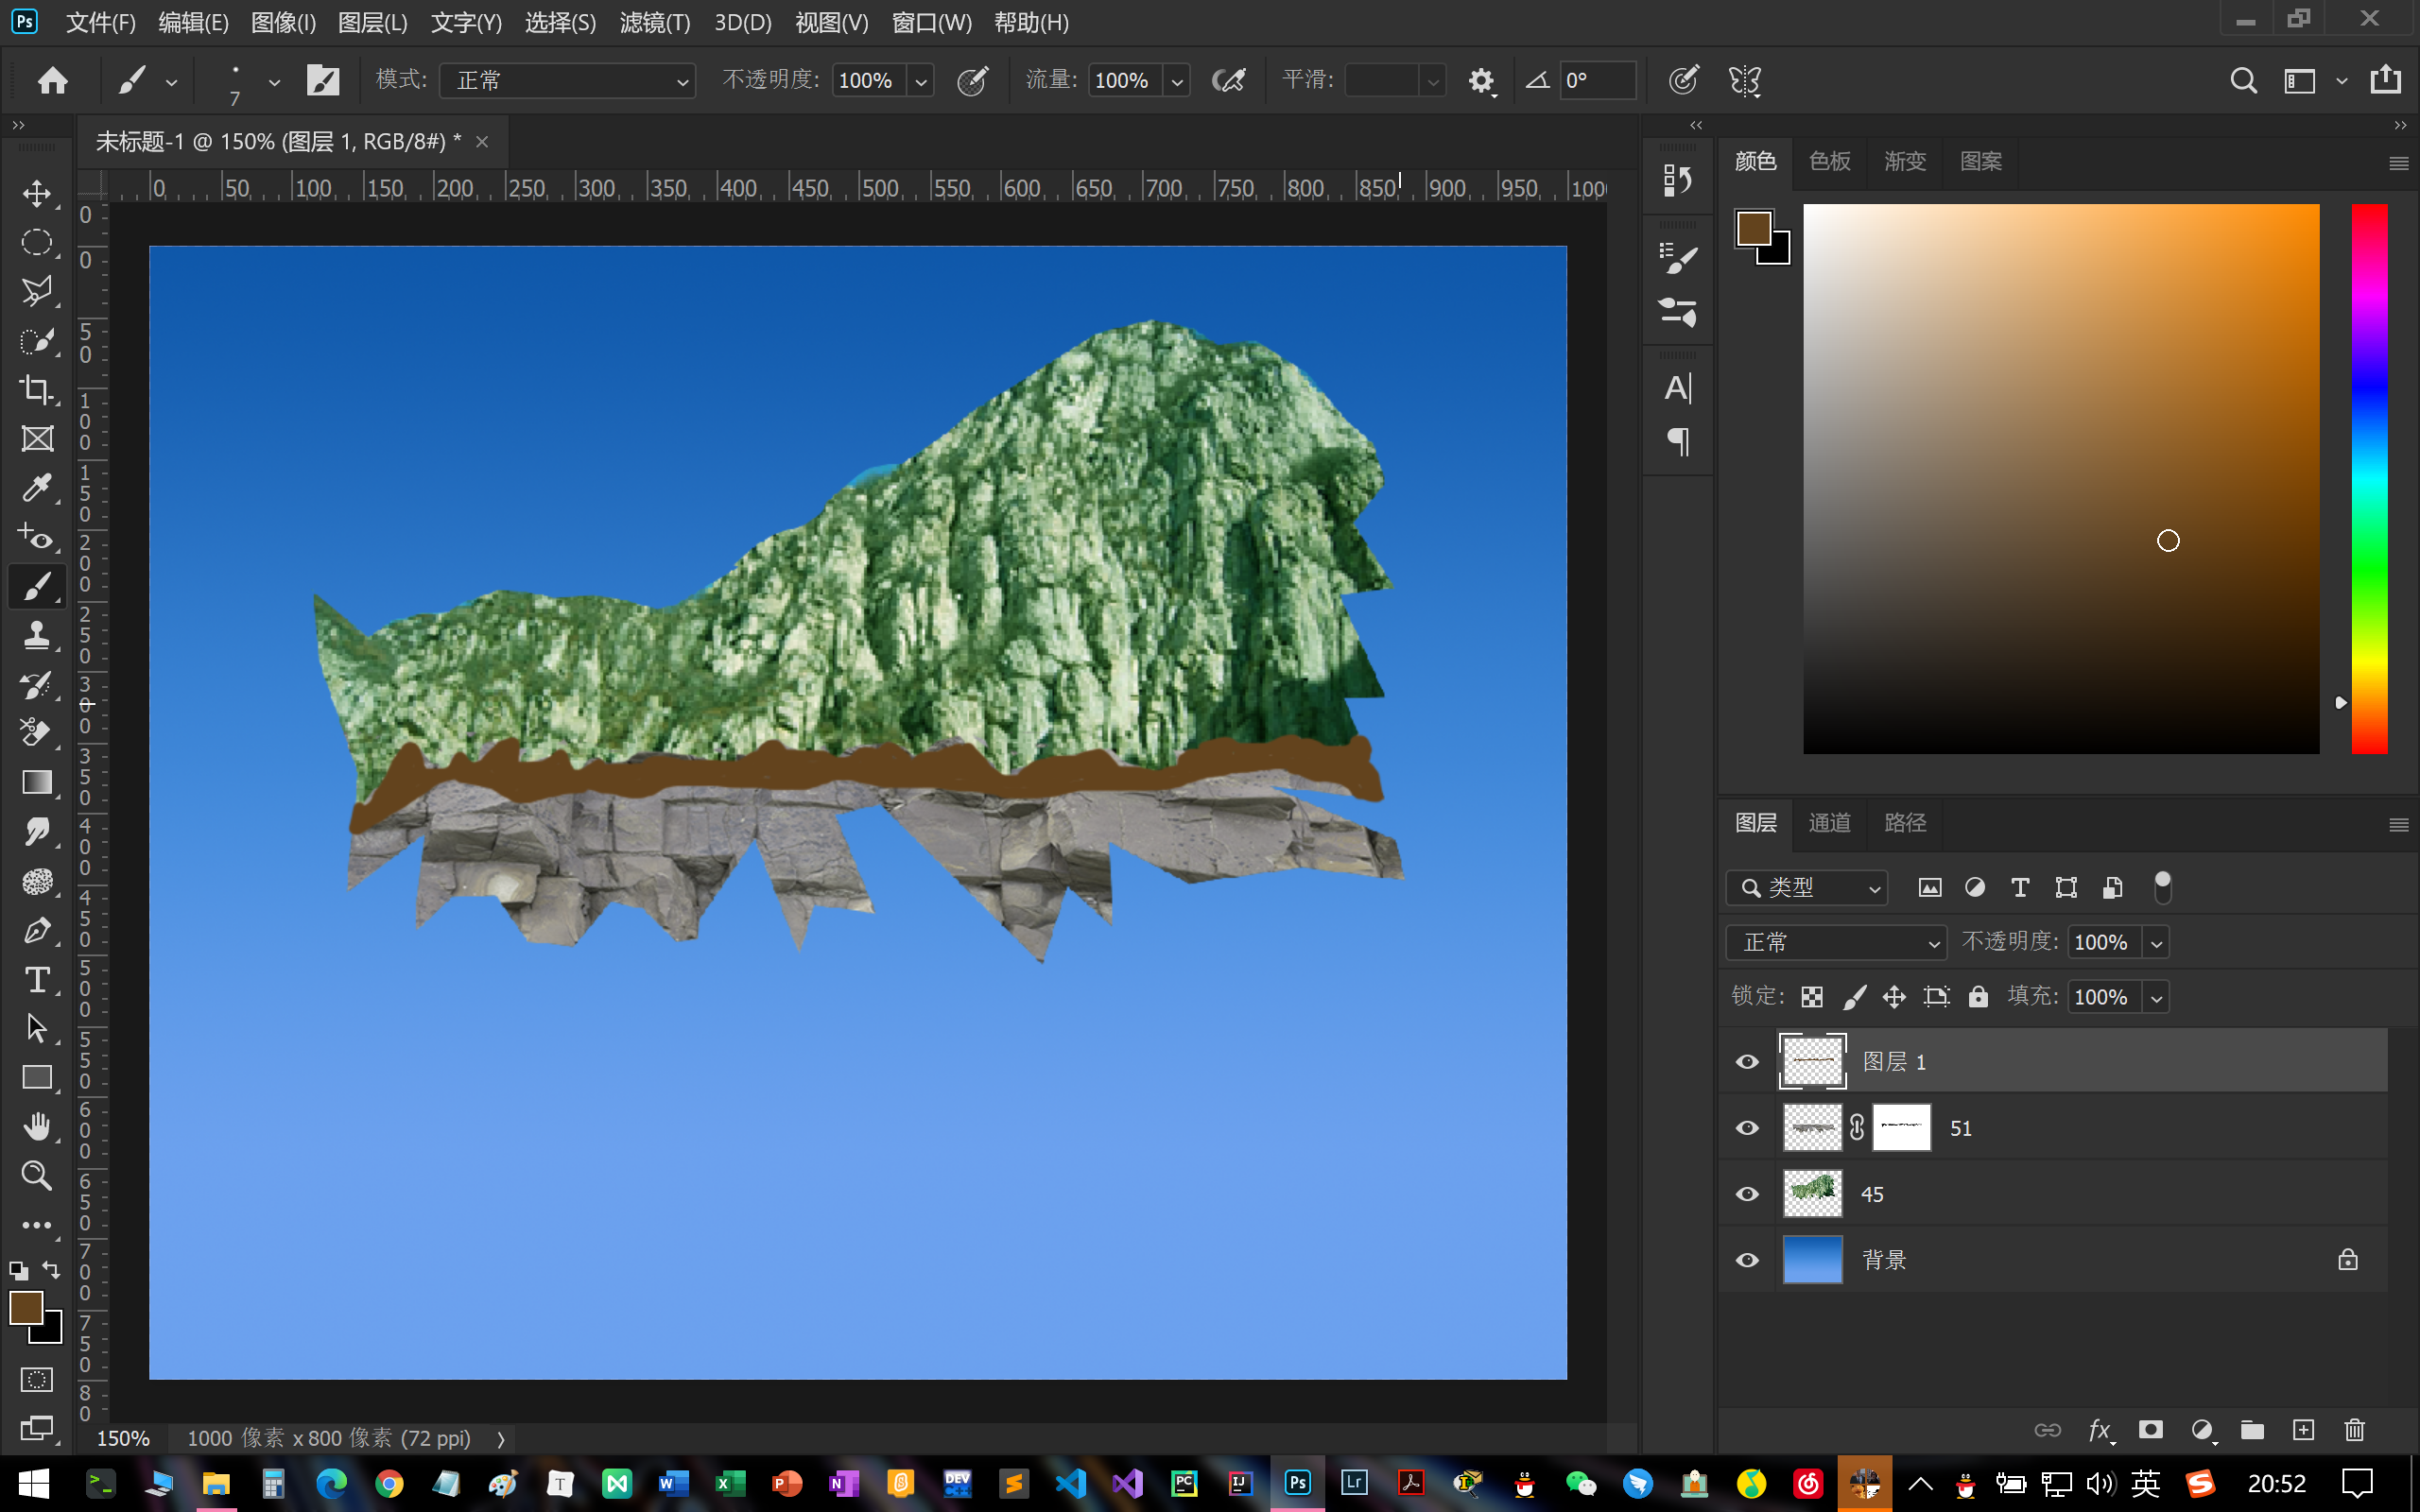2420x1512 pixels.
Task: Enable airbrush build-up effects
Action: pos(1228,80)
